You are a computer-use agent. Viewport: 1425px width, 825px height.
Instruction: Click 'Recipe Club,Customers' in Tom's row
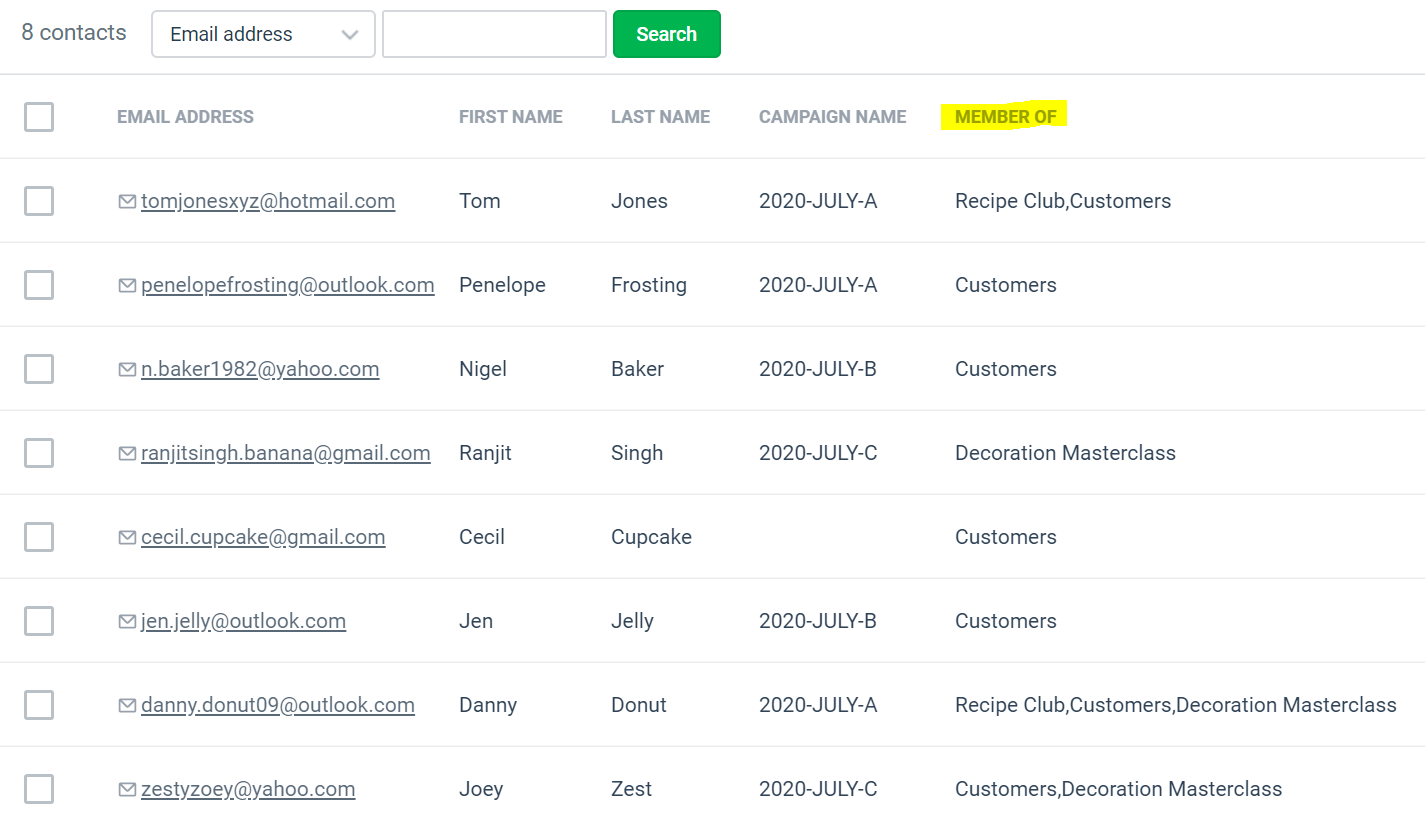[x=1063, y=201]
